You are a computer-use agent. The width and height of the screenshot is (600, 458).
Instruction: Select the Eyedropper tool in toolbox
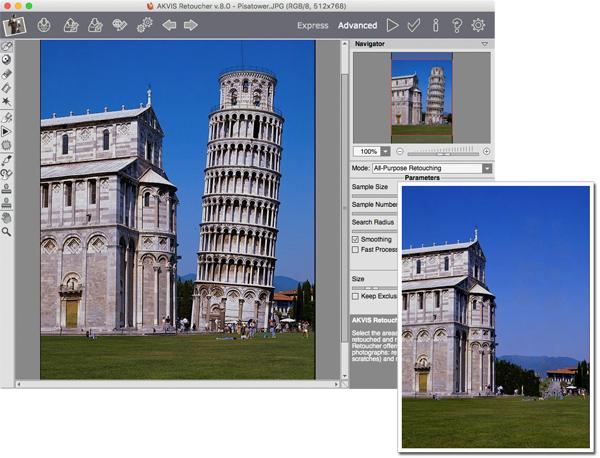[7, 160]
